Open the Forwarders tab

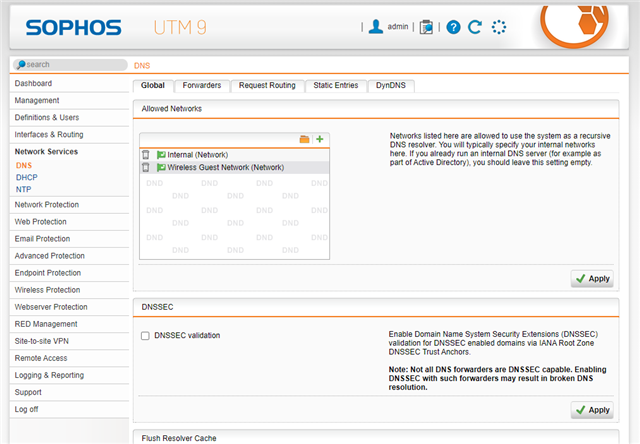pyautogui.click(x=202, y=86)
